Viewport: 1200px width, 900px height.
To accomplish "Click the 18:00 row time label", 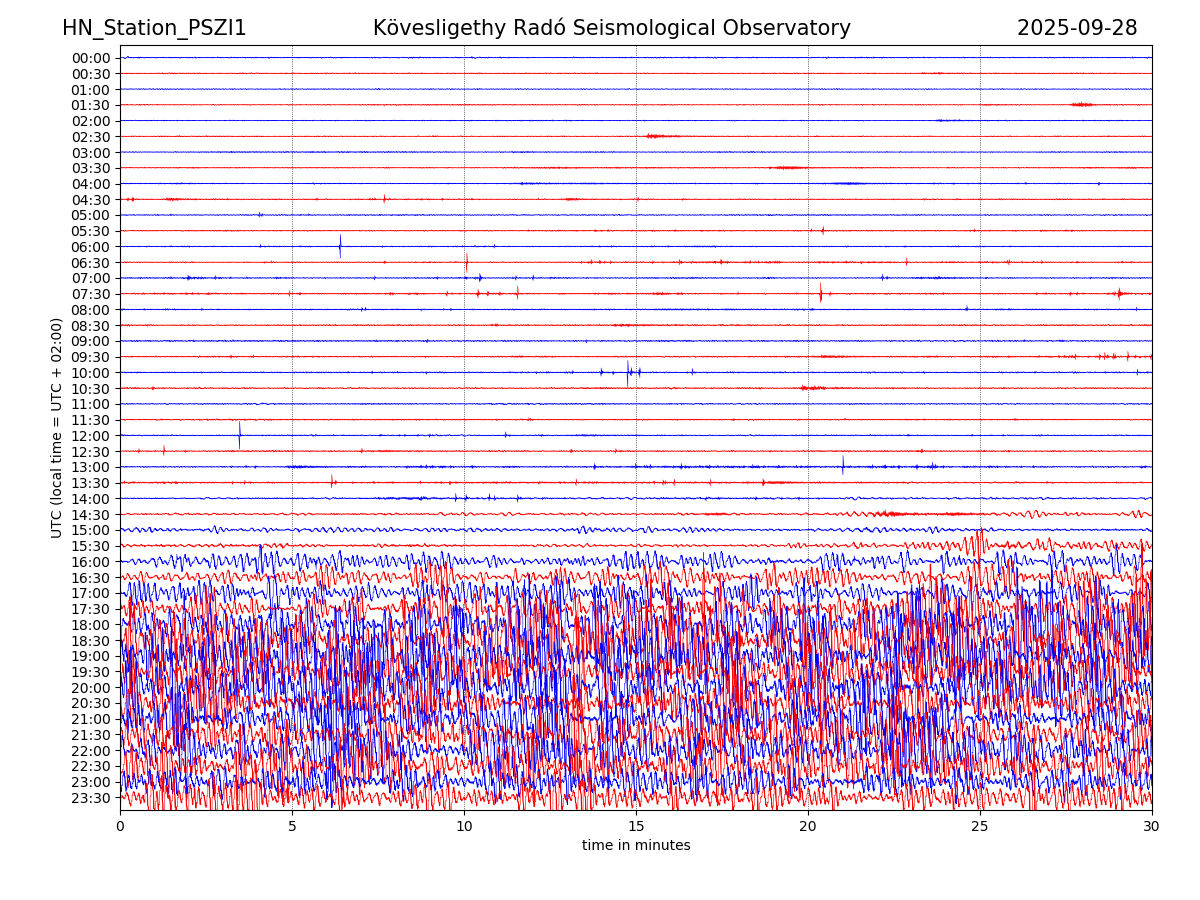I will (91, 625).
